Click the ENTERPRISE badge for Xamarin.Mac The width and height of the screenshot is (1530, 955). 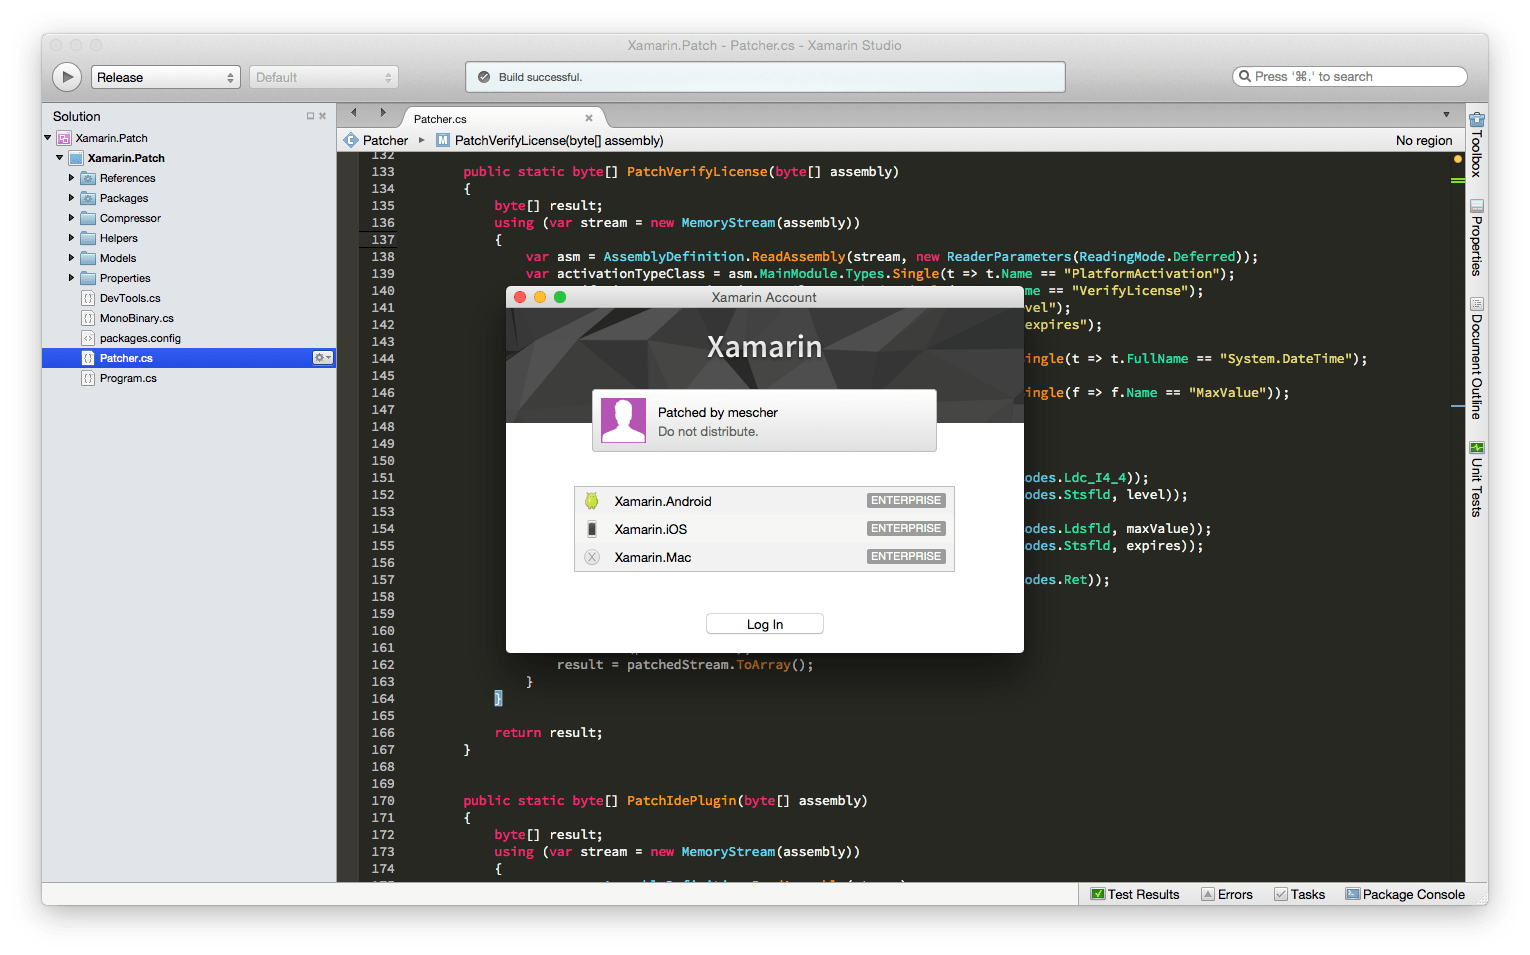[x=906, y=556]
